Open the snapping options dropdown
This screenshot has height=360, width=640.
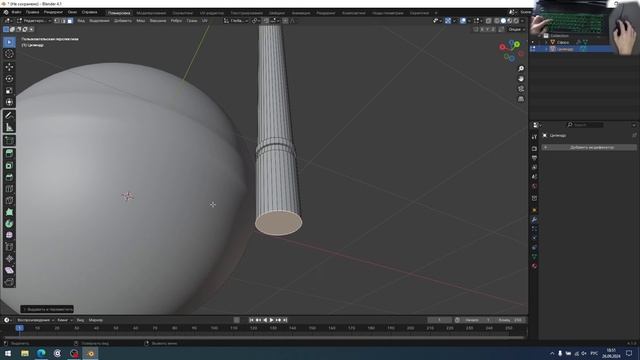click(274, 20)
